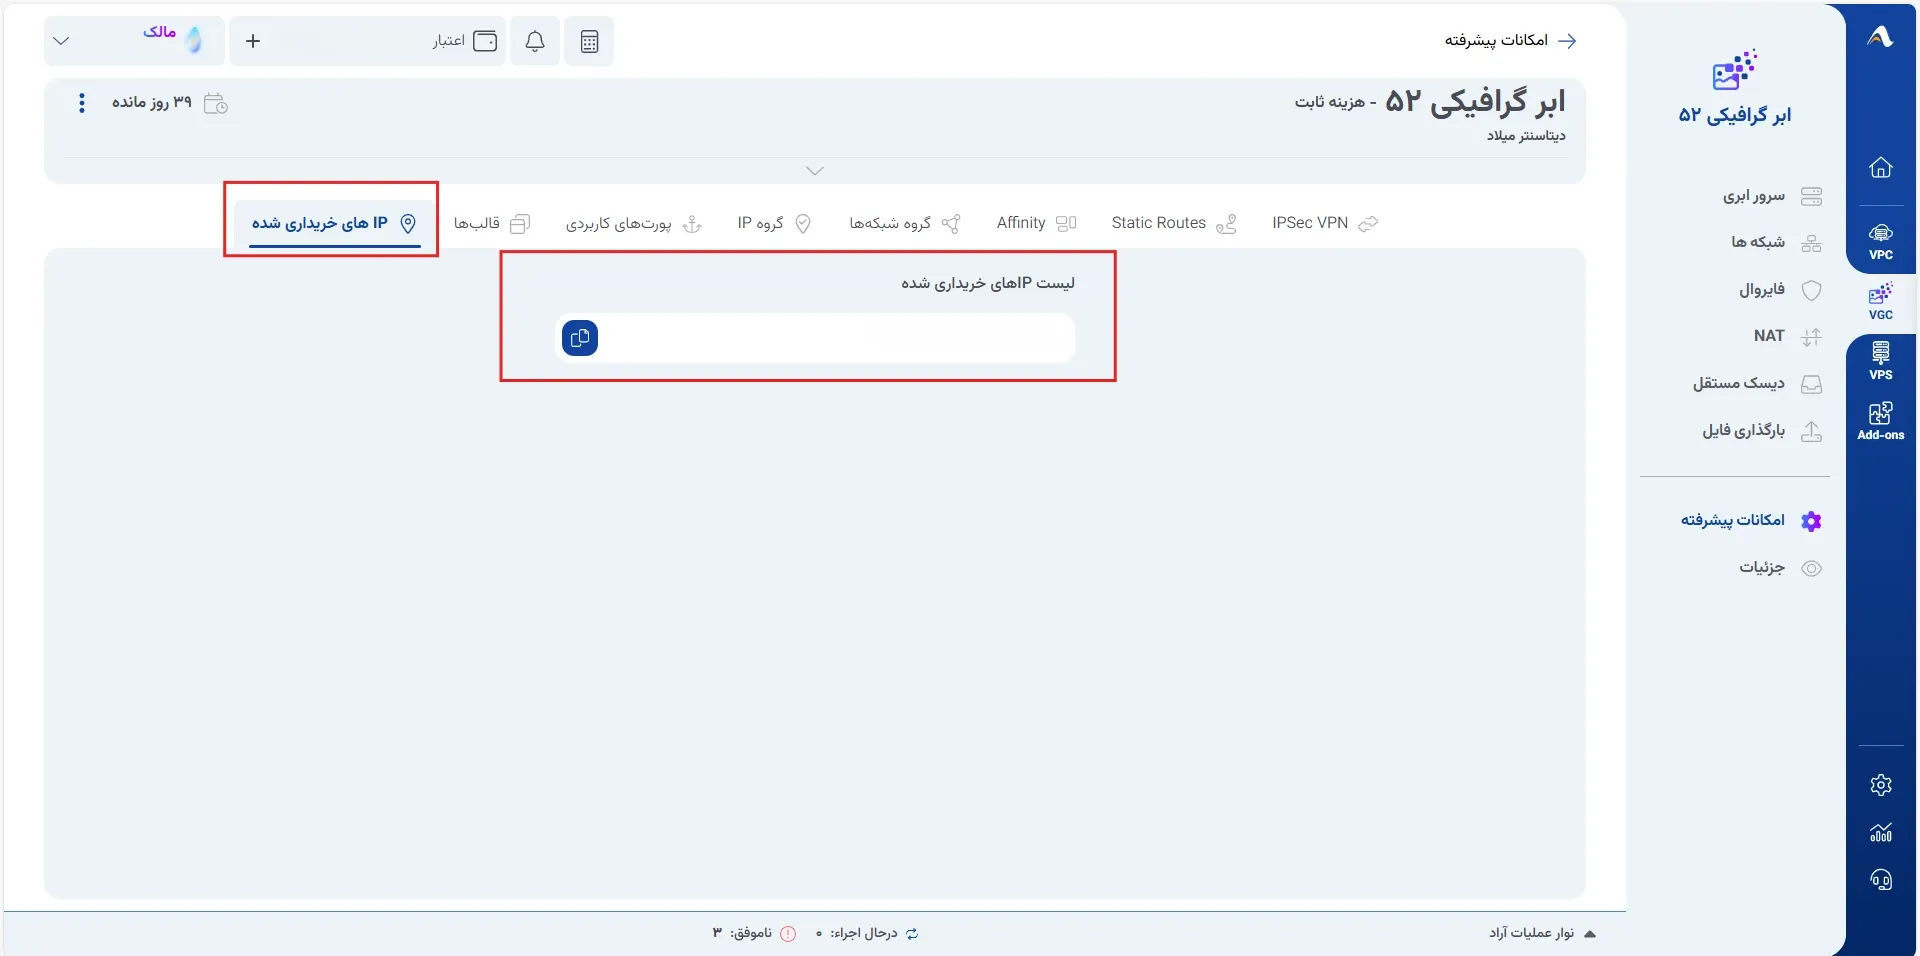
Task: Open the IPSec VPN tab
Action: [1325, 223]
